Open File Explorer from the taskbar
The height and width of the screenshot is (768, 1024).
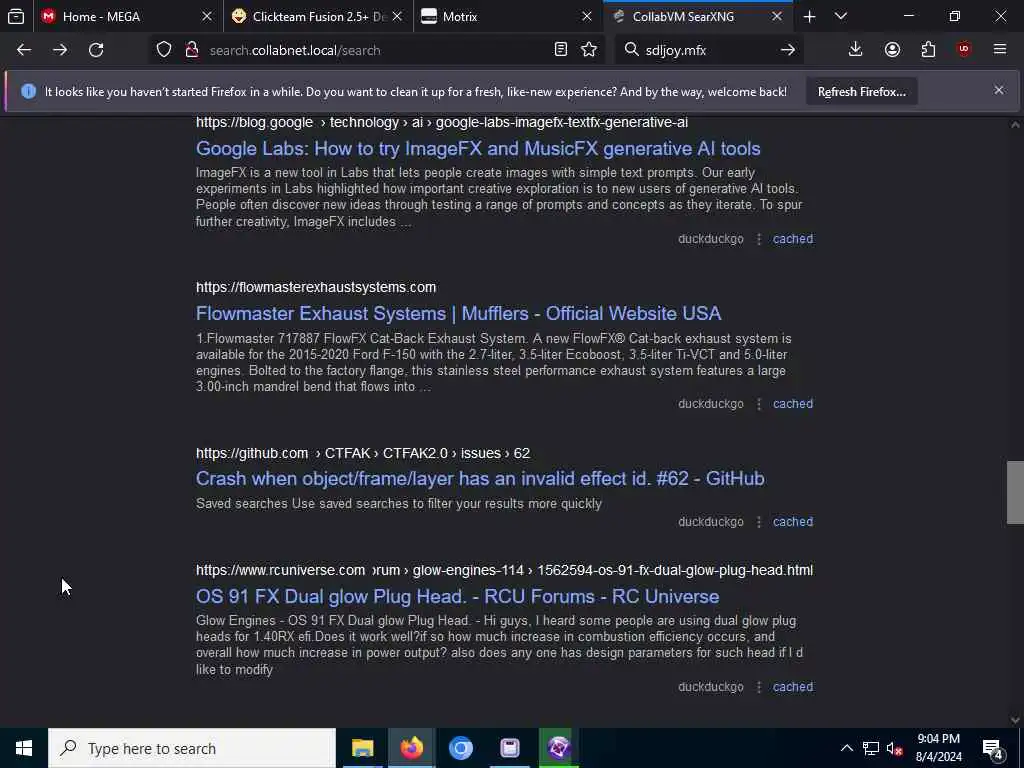click(x=362, y=748)
